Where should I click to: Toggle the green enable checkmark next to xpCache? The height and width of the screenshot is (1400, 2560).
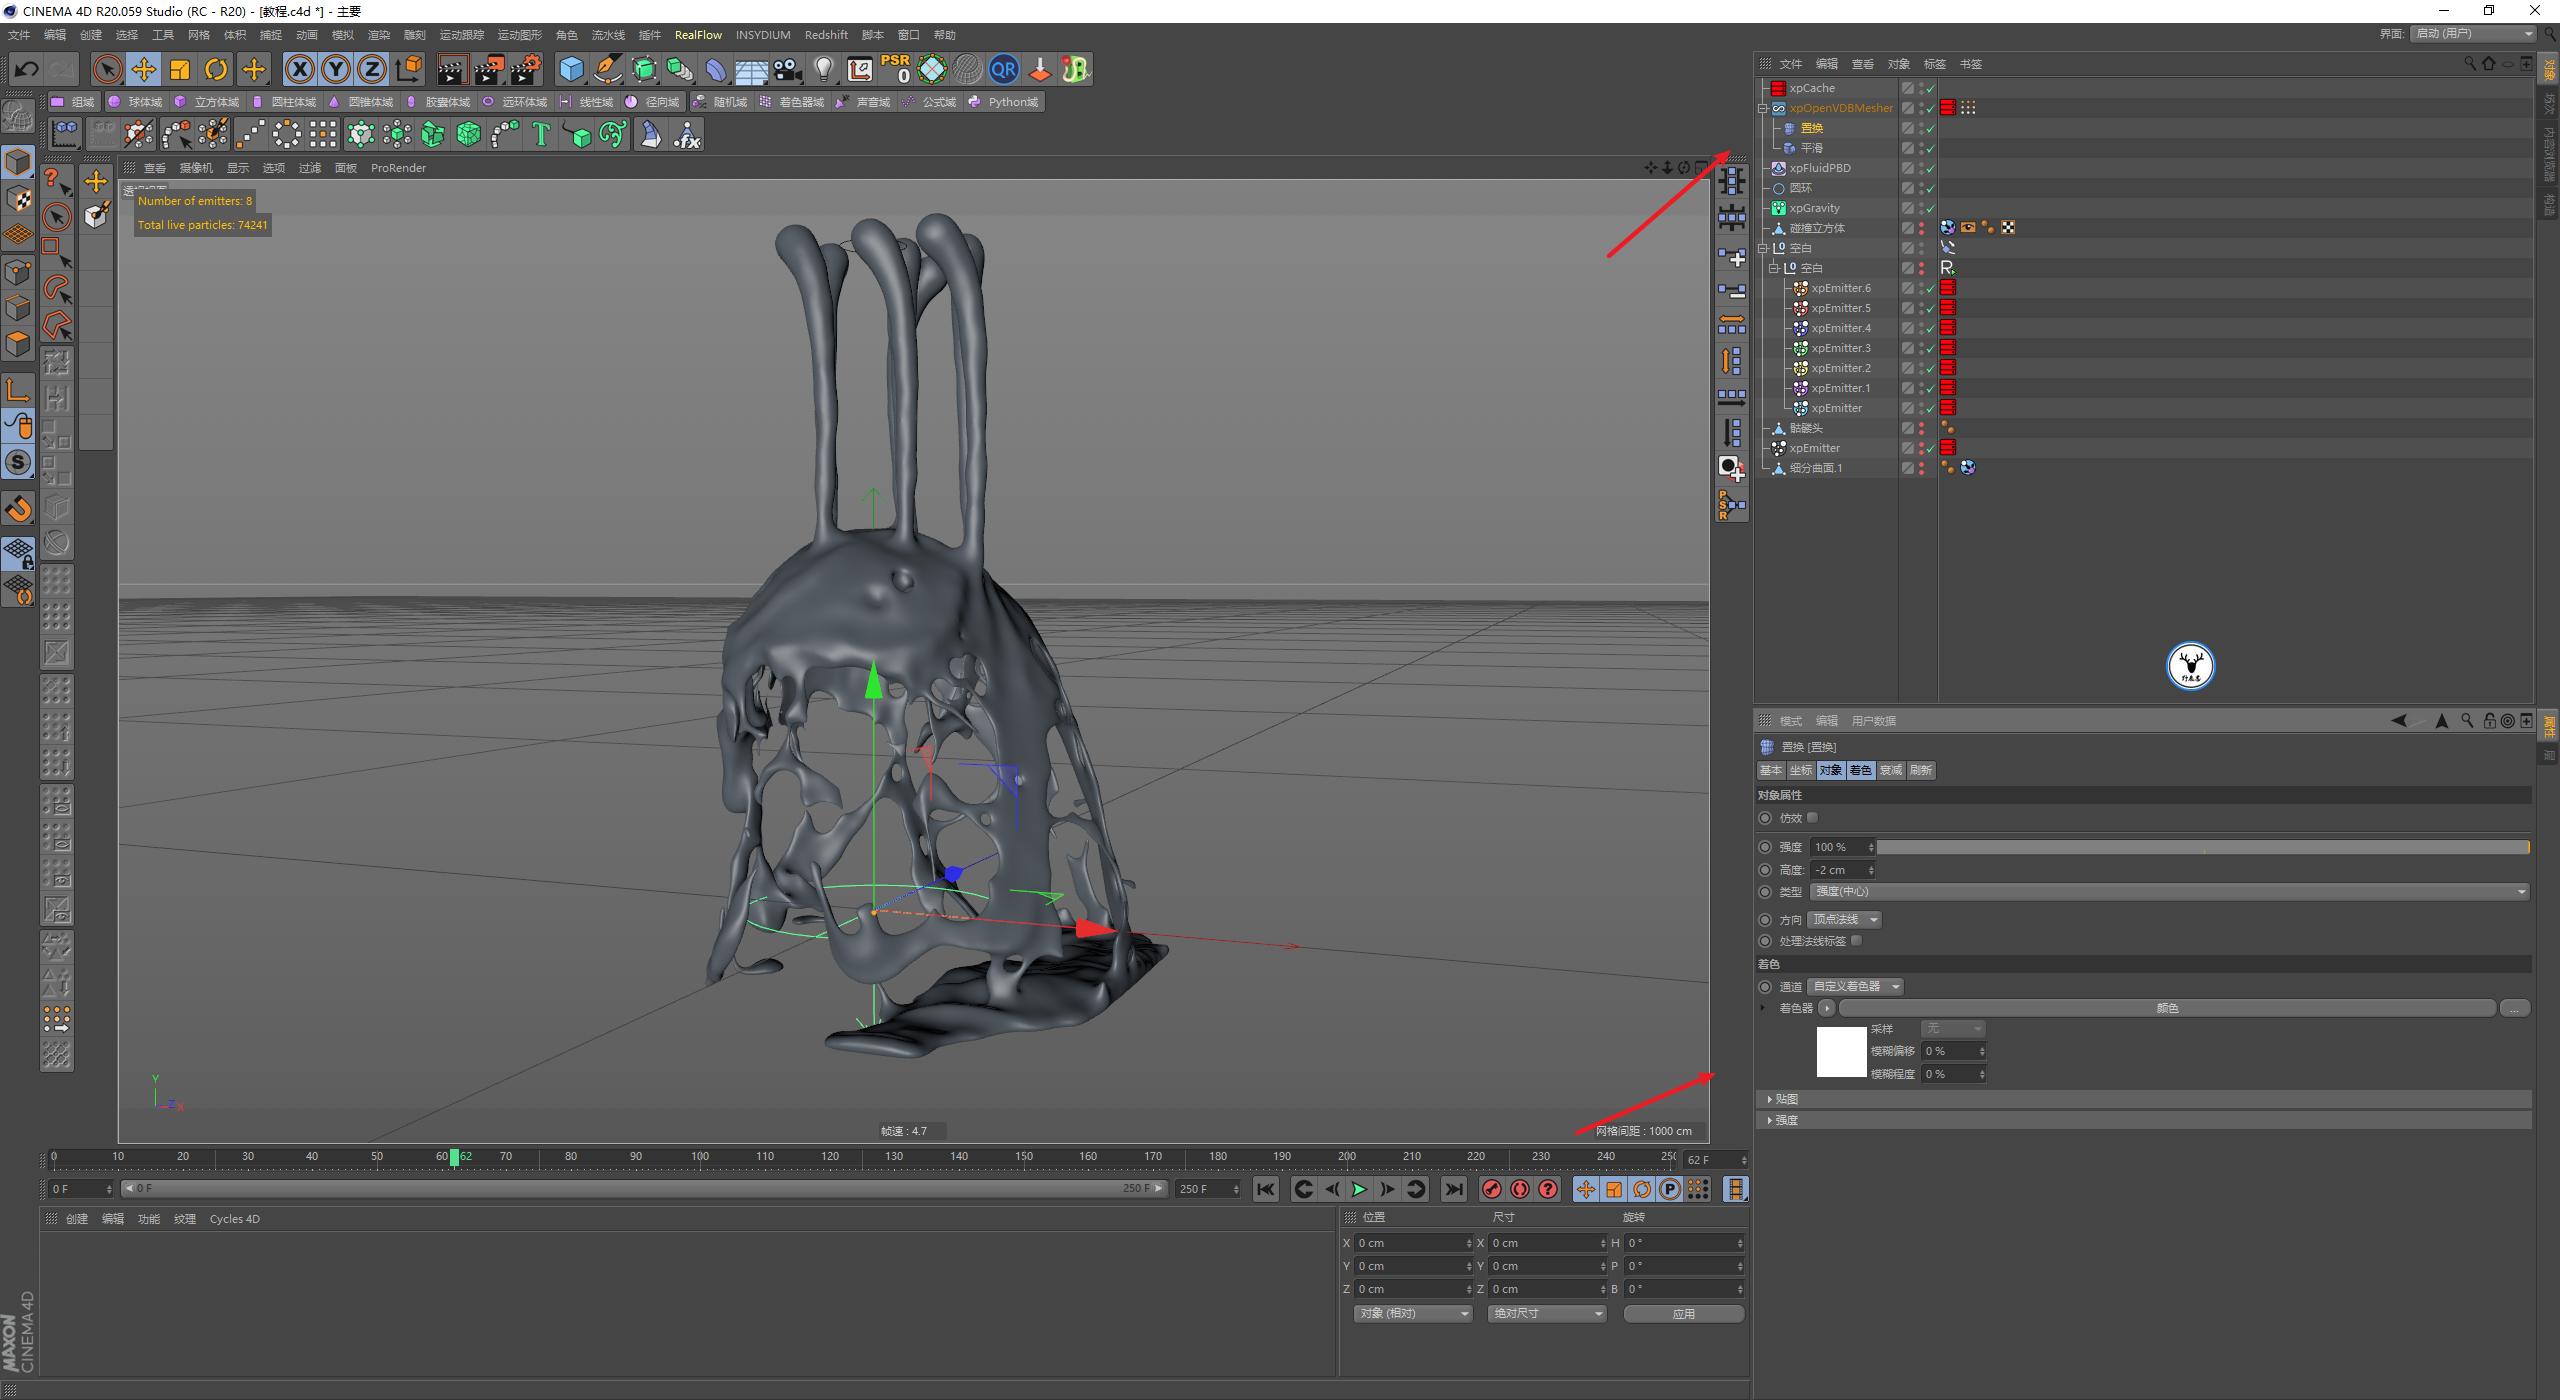point(1930,88)
